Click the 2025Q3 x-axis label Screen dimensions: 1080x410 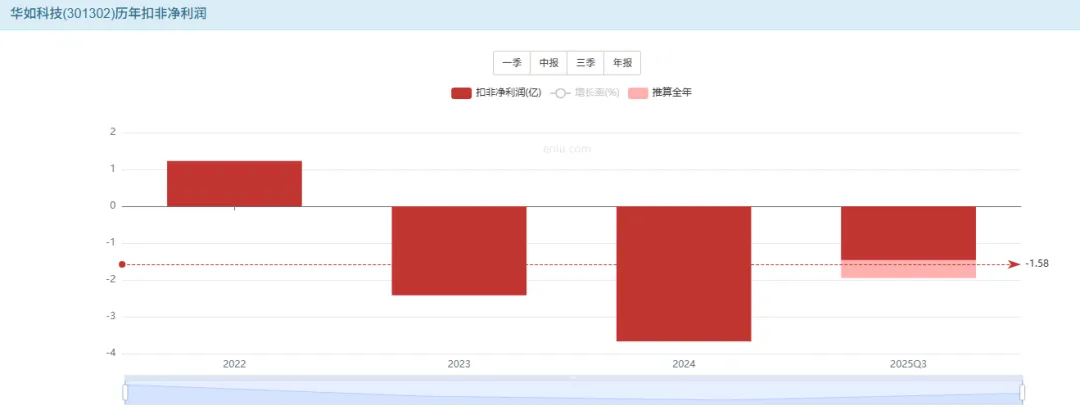(908, 364)
